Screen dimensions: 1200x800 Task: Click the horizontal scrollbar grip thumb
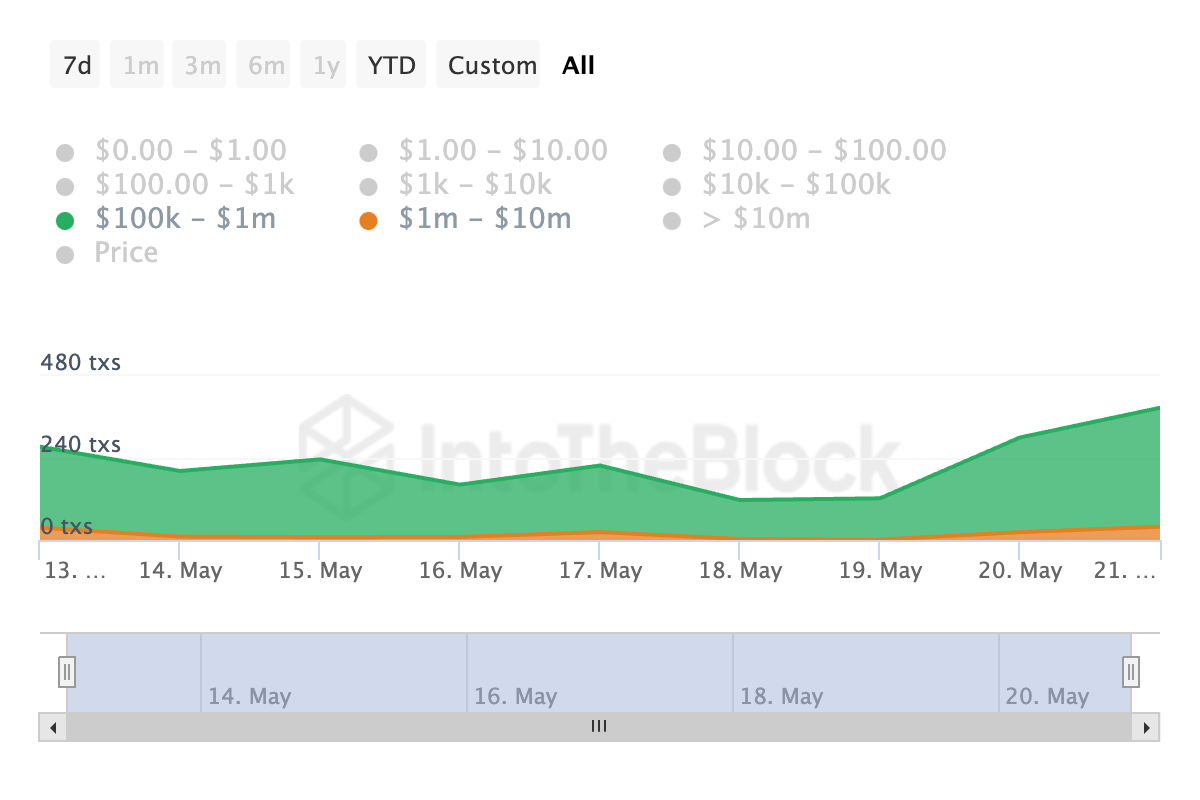point(599,727)
